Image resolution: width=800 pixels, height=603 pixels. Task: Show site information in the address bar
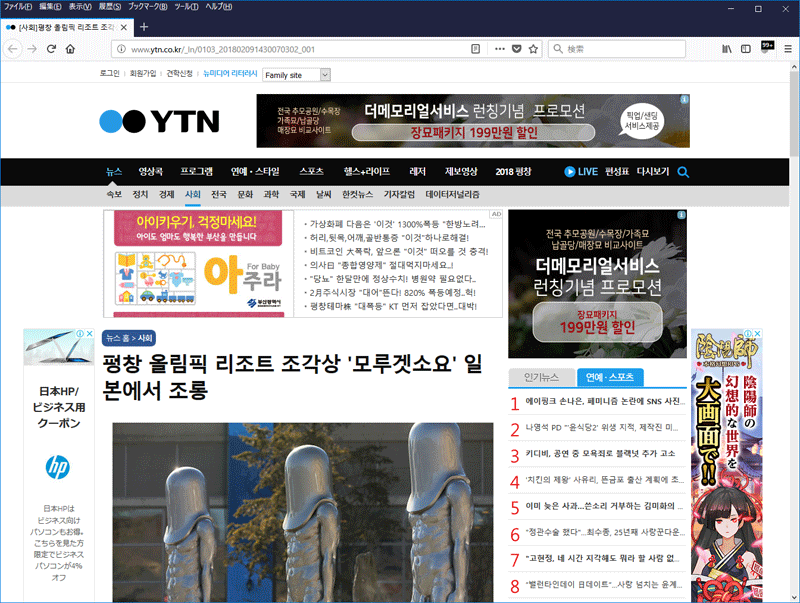[x=121, y=49]
